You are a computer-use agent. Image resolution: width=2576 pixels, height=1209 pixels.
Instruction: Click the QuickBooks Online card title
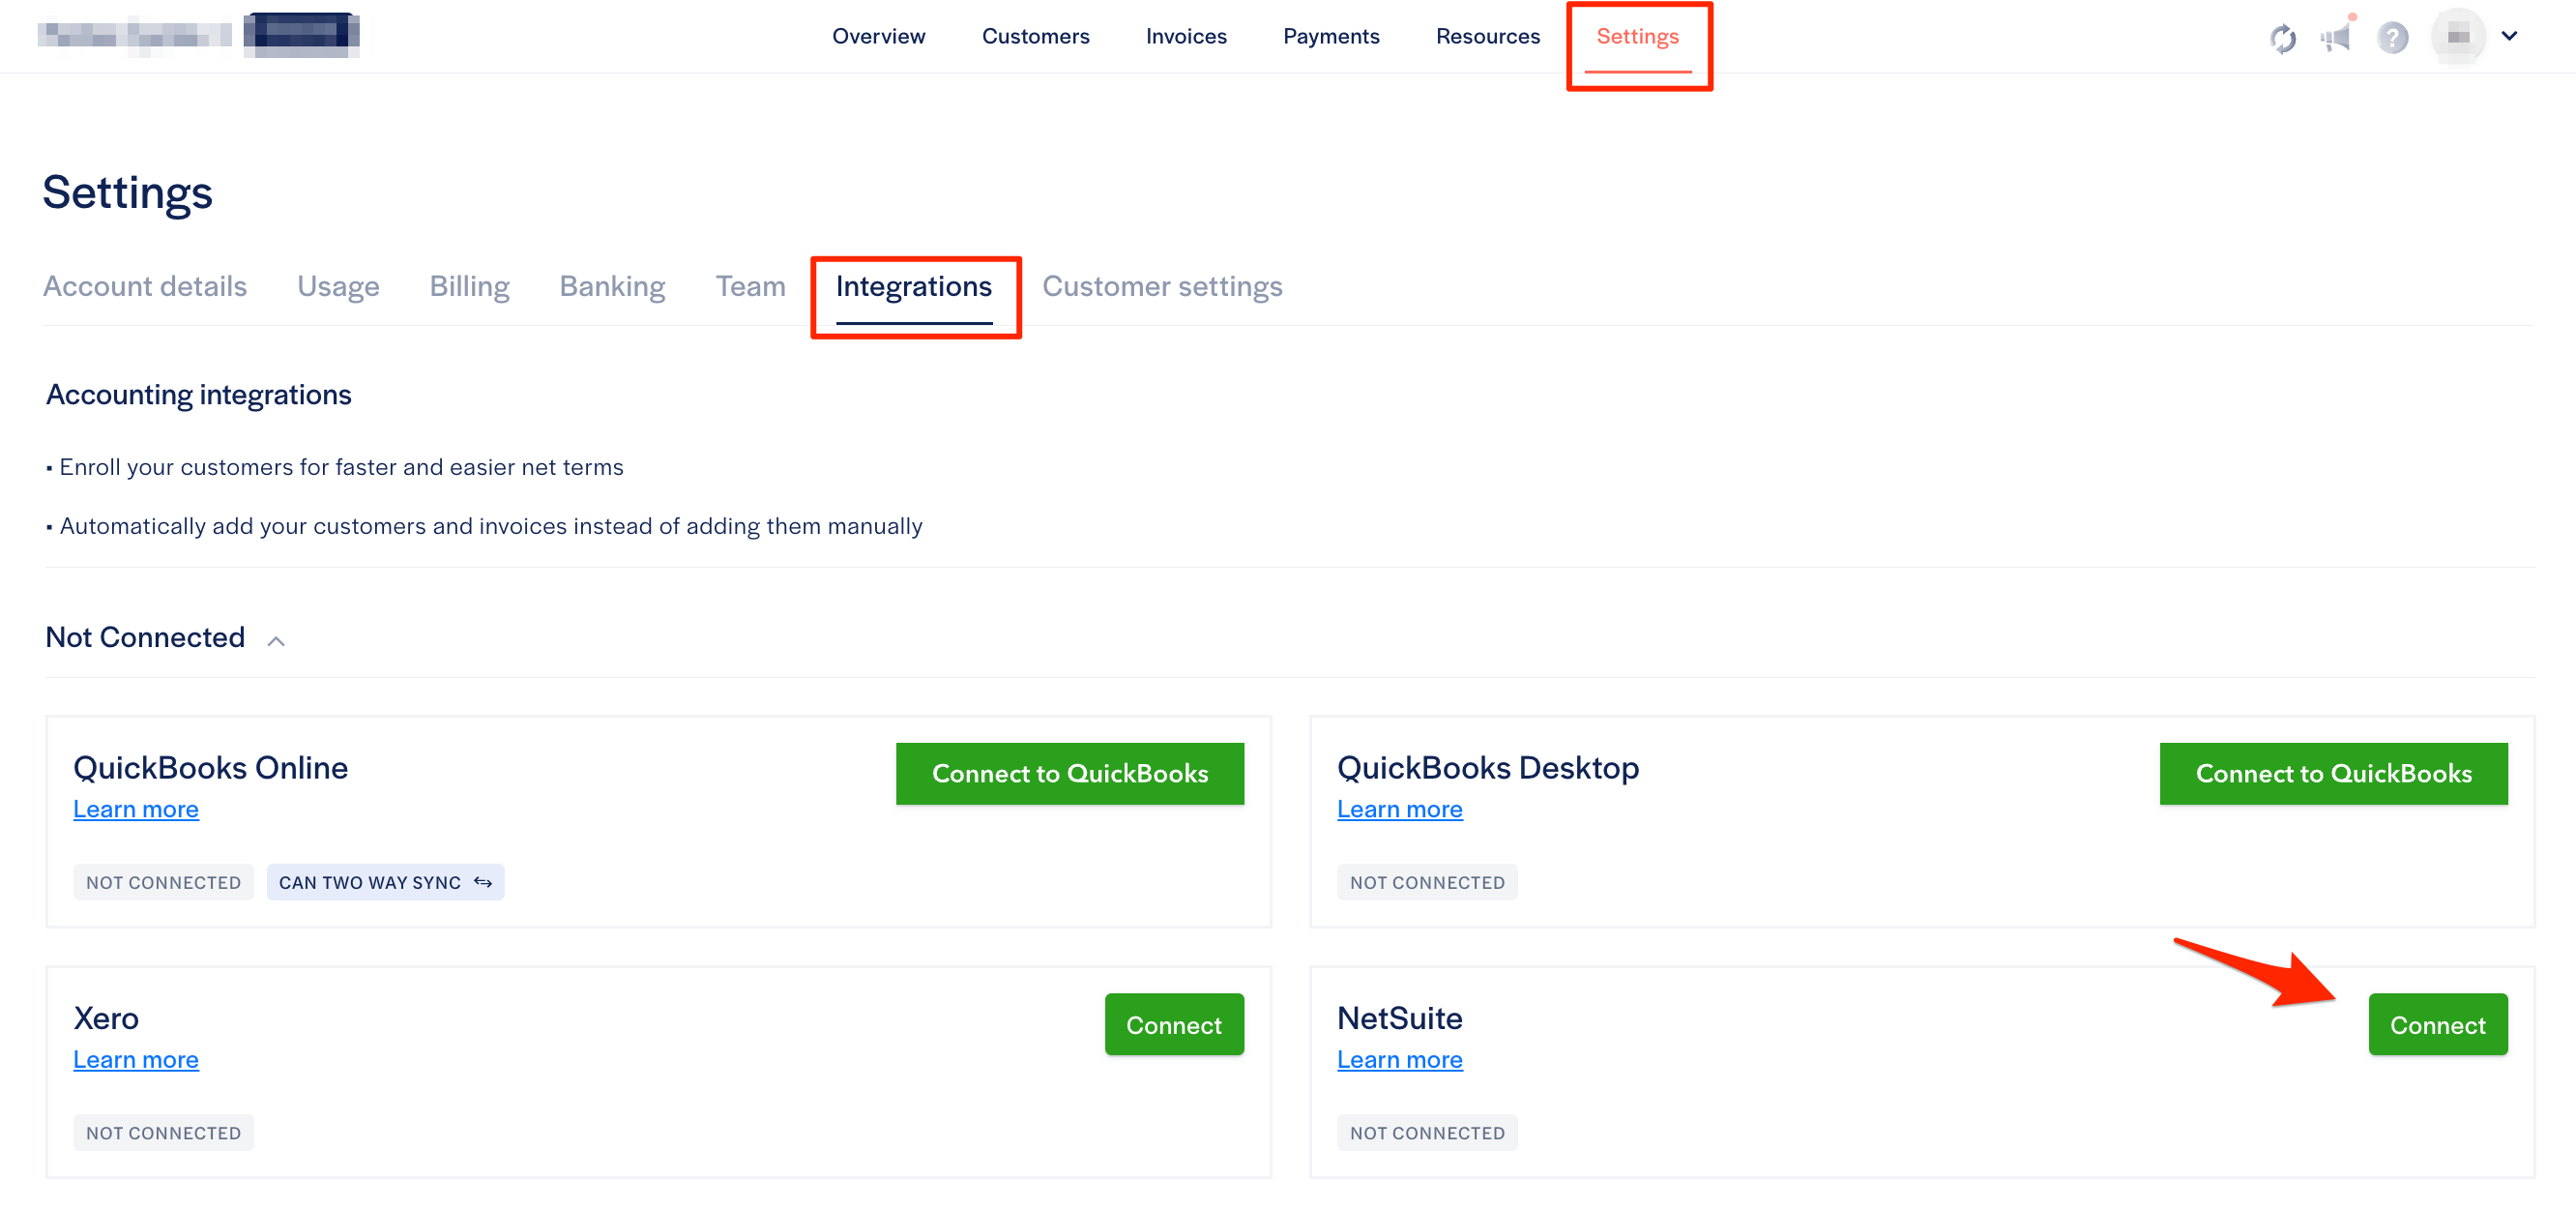tap(210, 767)
